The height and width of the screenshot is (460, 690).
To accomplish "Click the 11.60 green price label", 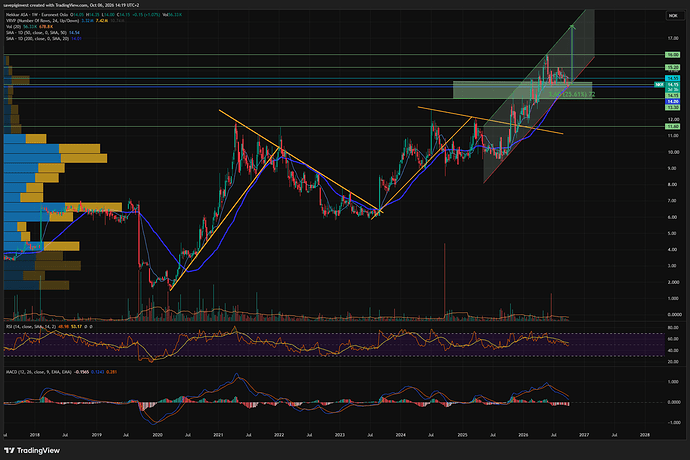I will (672, 126).
